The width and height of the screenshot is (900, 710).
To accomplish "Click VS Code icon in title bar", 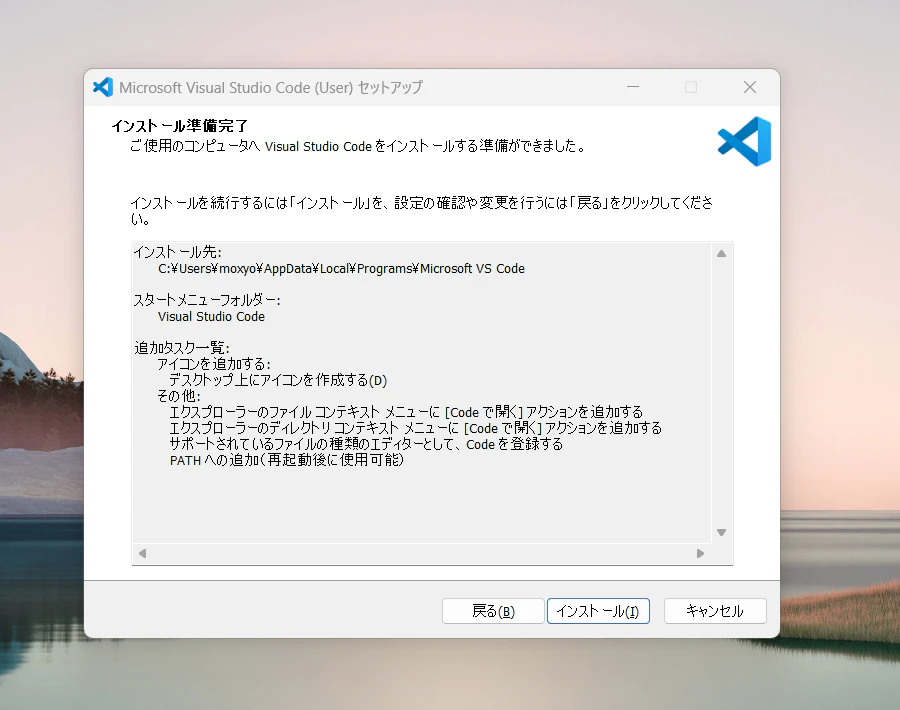I will pos(103,87).
